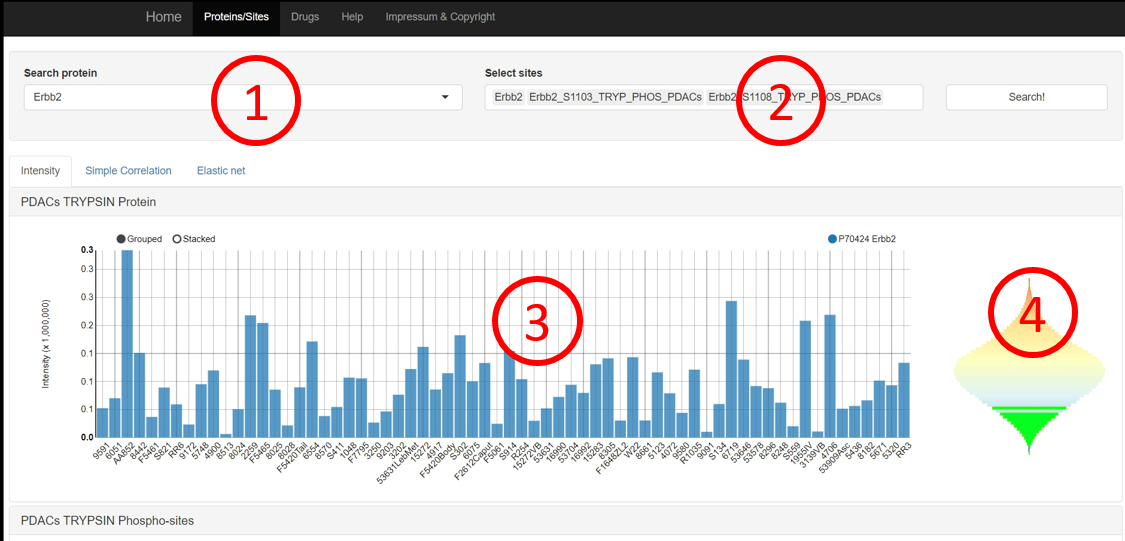
Task: Go to the Home link
Action: point(164,17)
